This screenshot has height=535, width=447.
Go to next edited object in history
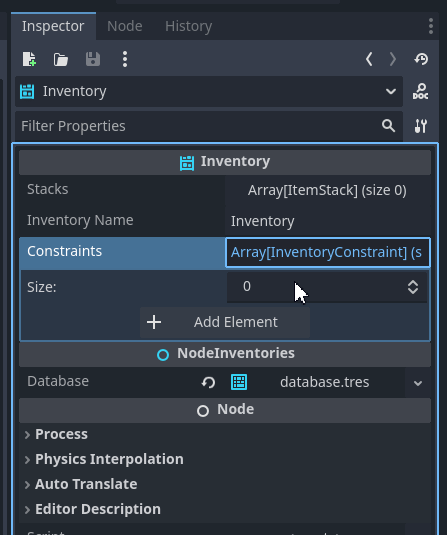pos(393,59)
